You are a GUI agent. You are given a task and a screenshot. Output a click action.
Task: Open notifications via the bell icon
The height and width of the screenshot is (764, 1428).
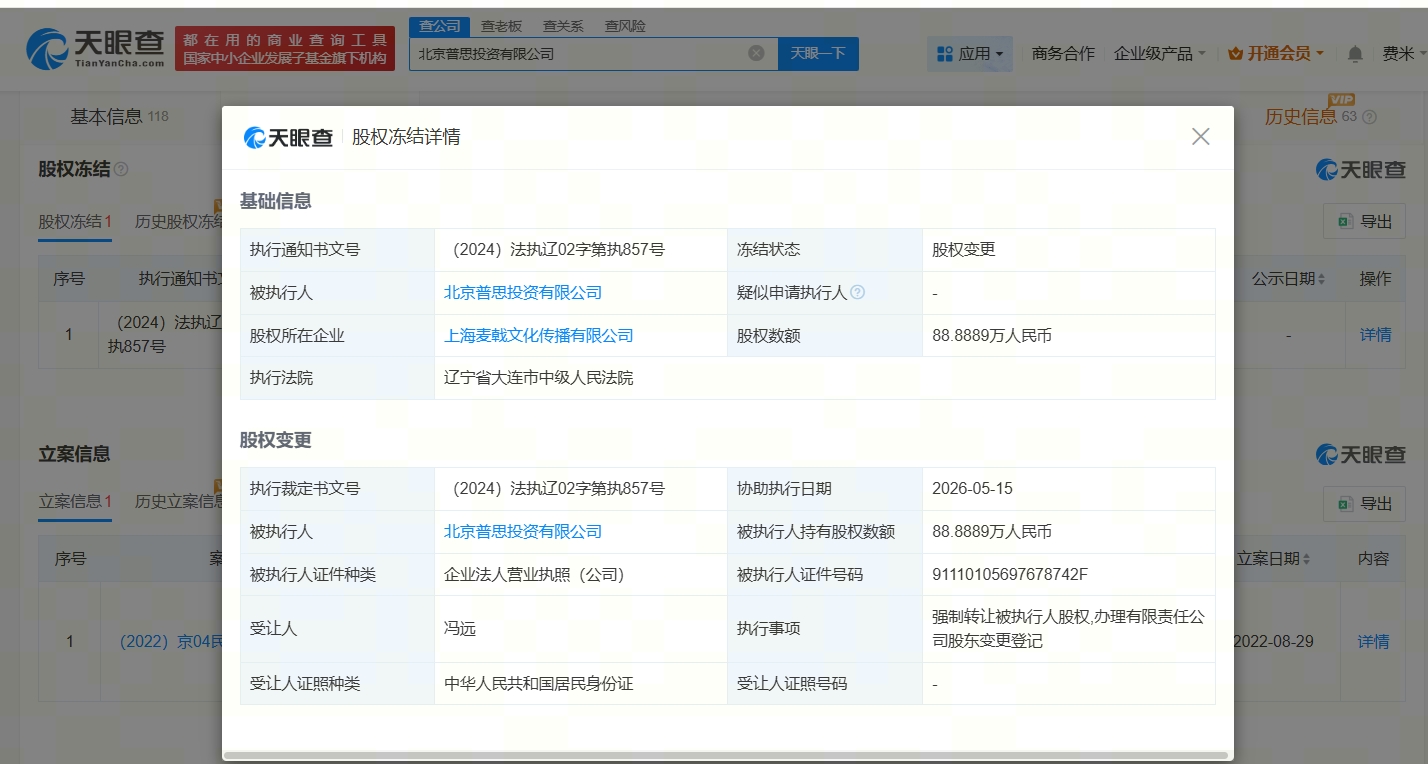pyautogui.click(x=1355, y=53)
